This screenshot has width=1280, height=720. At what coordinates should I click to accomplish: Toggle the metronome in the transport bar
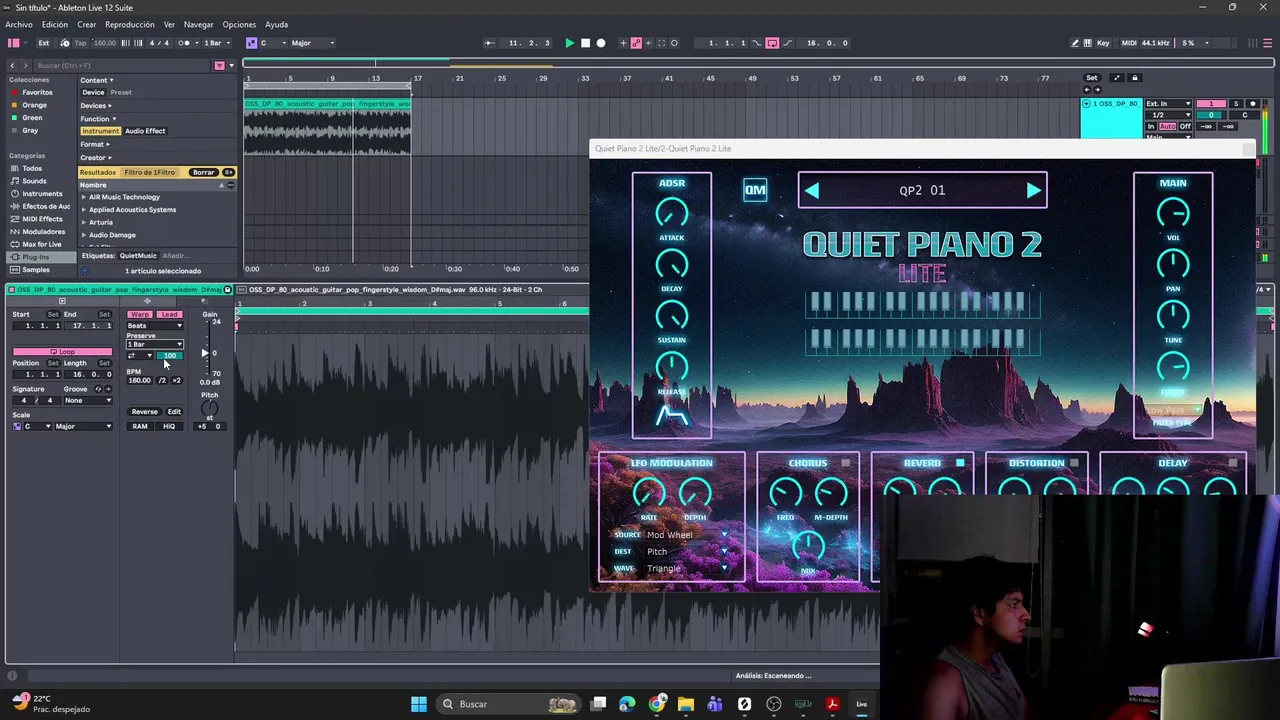coord(185,43)
